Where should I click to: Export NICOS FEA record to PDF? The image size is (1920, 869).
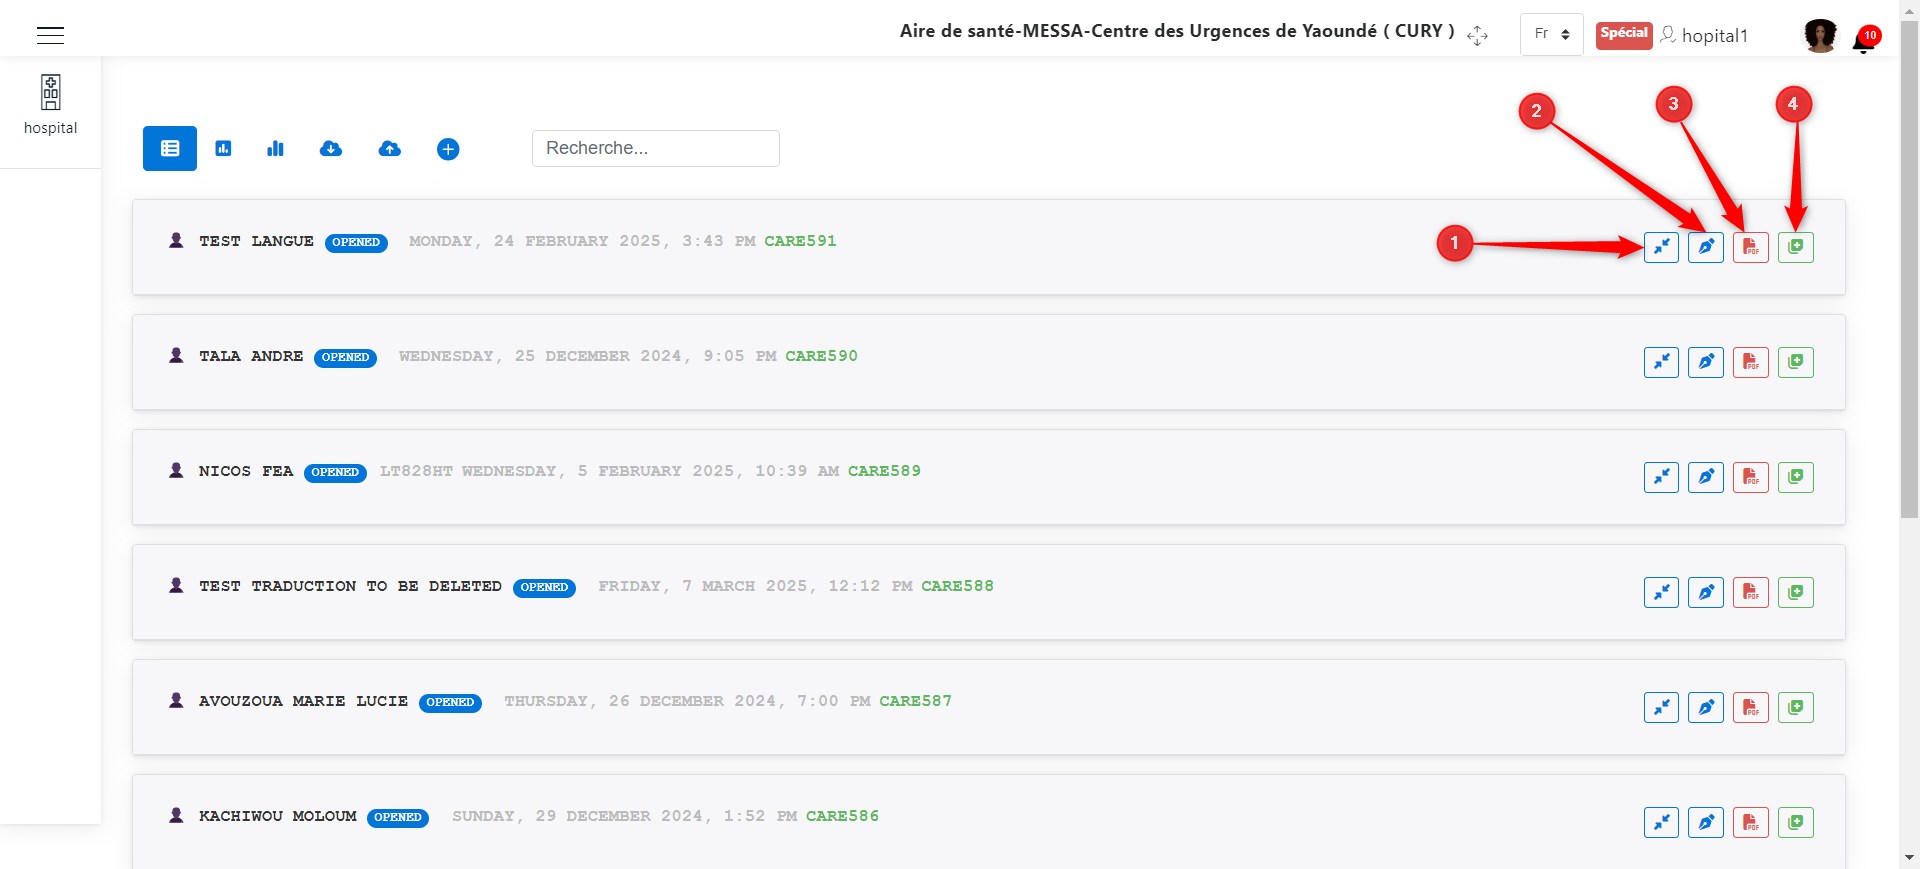point(1751,477)
